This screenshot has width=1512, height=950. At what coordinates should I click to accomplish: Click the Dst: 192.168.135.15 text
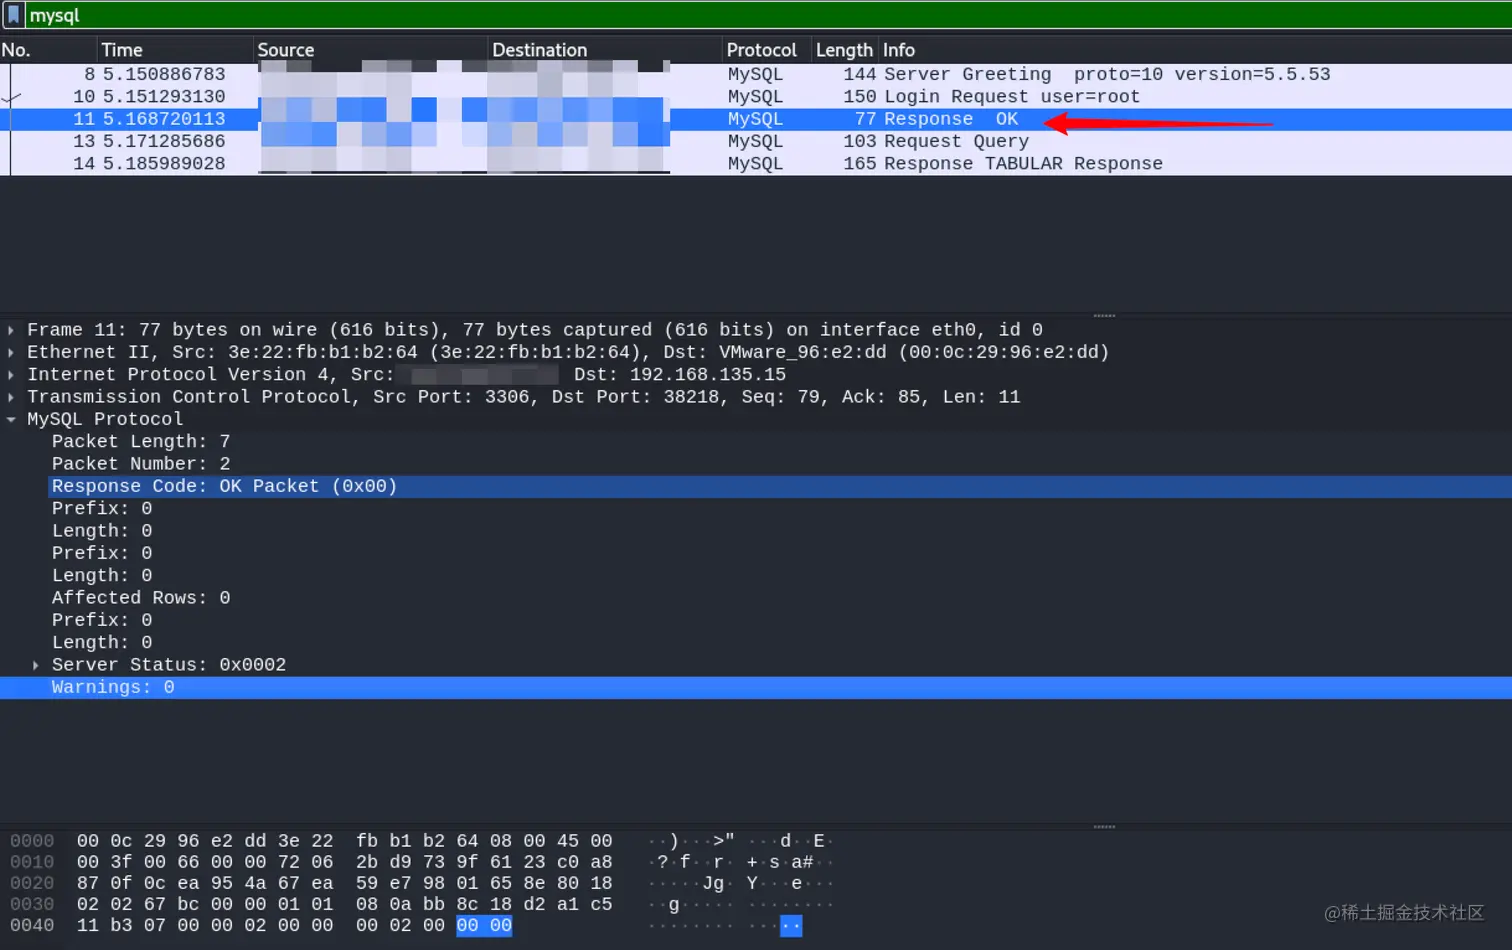click(x=680, y=375)
